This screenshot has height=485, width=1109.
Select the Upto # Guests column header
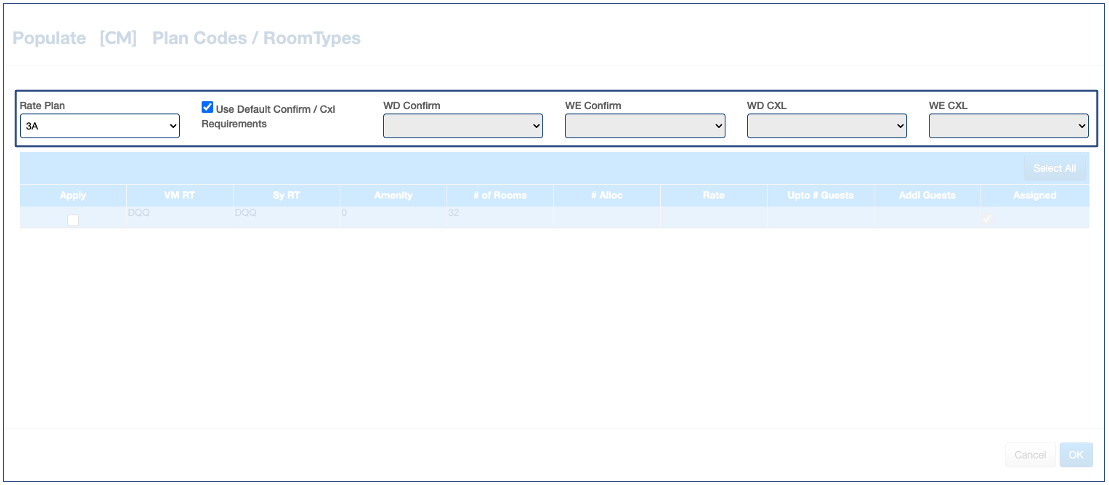[x=821, y=195]
